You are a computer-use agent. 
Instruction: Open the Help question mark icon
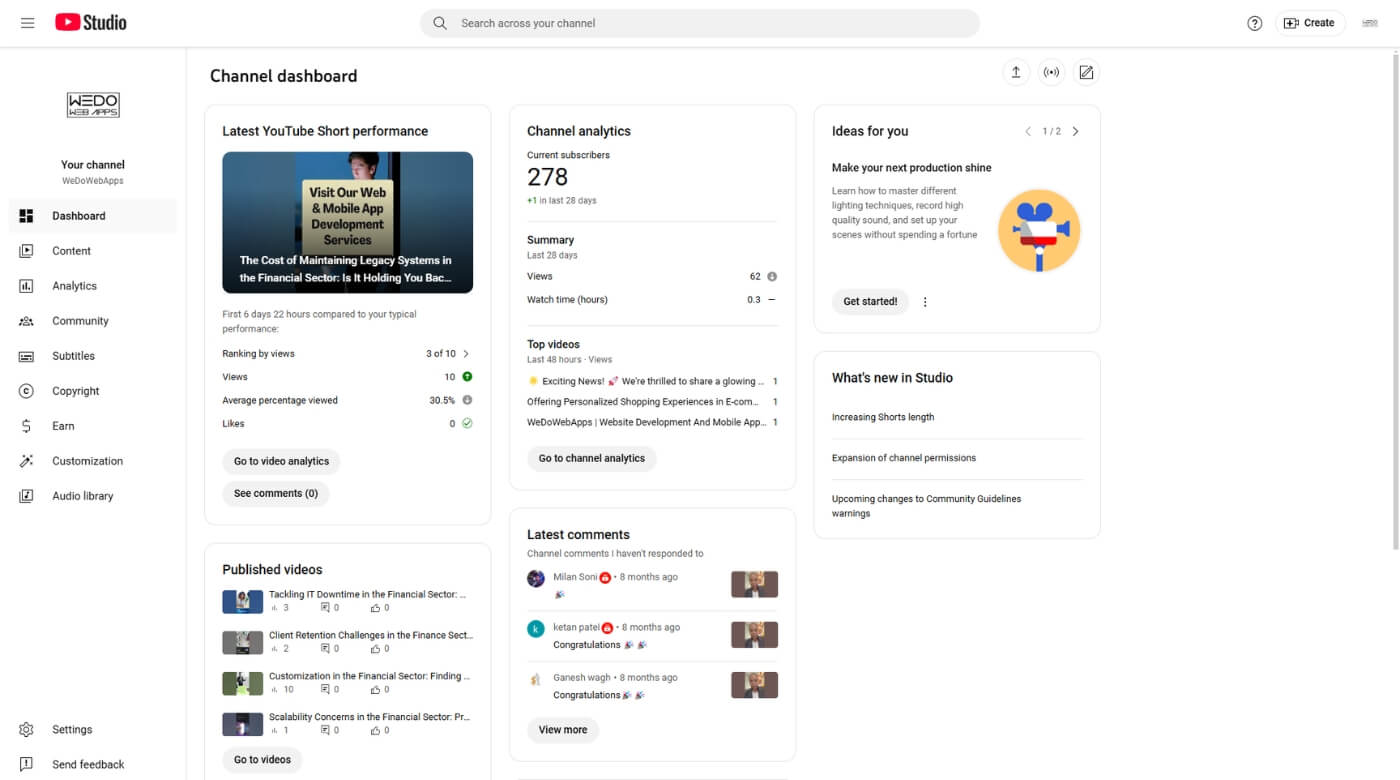coord(1255,23)
